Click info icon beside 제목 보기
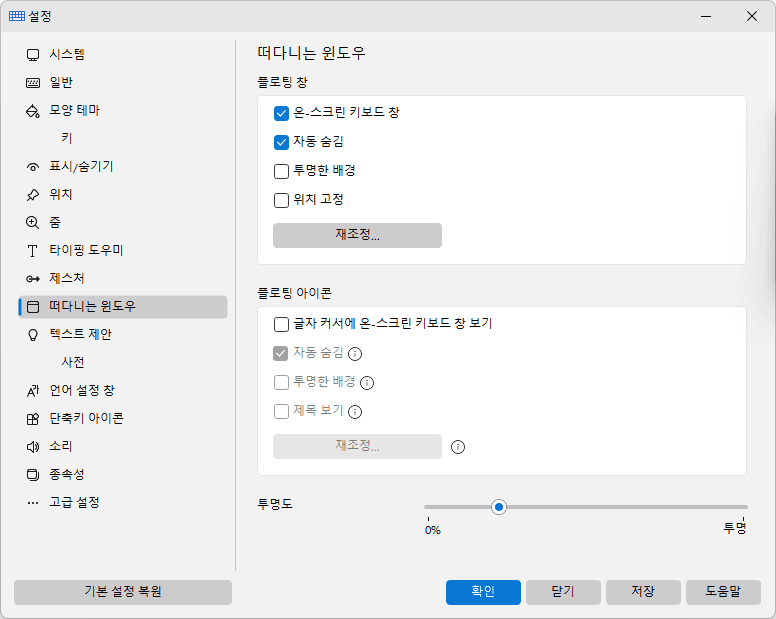The height and width of the screenshot is (619, 776). (355, 412)
